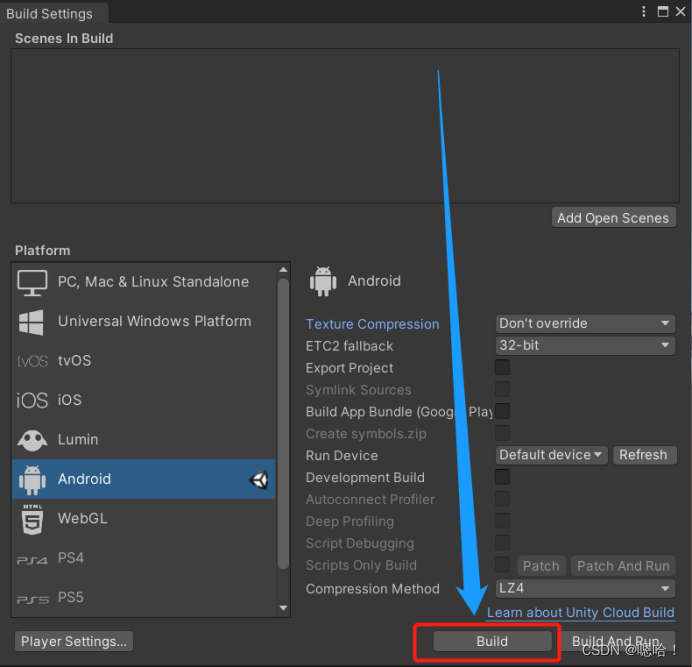Open the ETC2 fallback 32-bit dropdown
The height and width of the screenshot is (667, 692).
click(585, 346)
